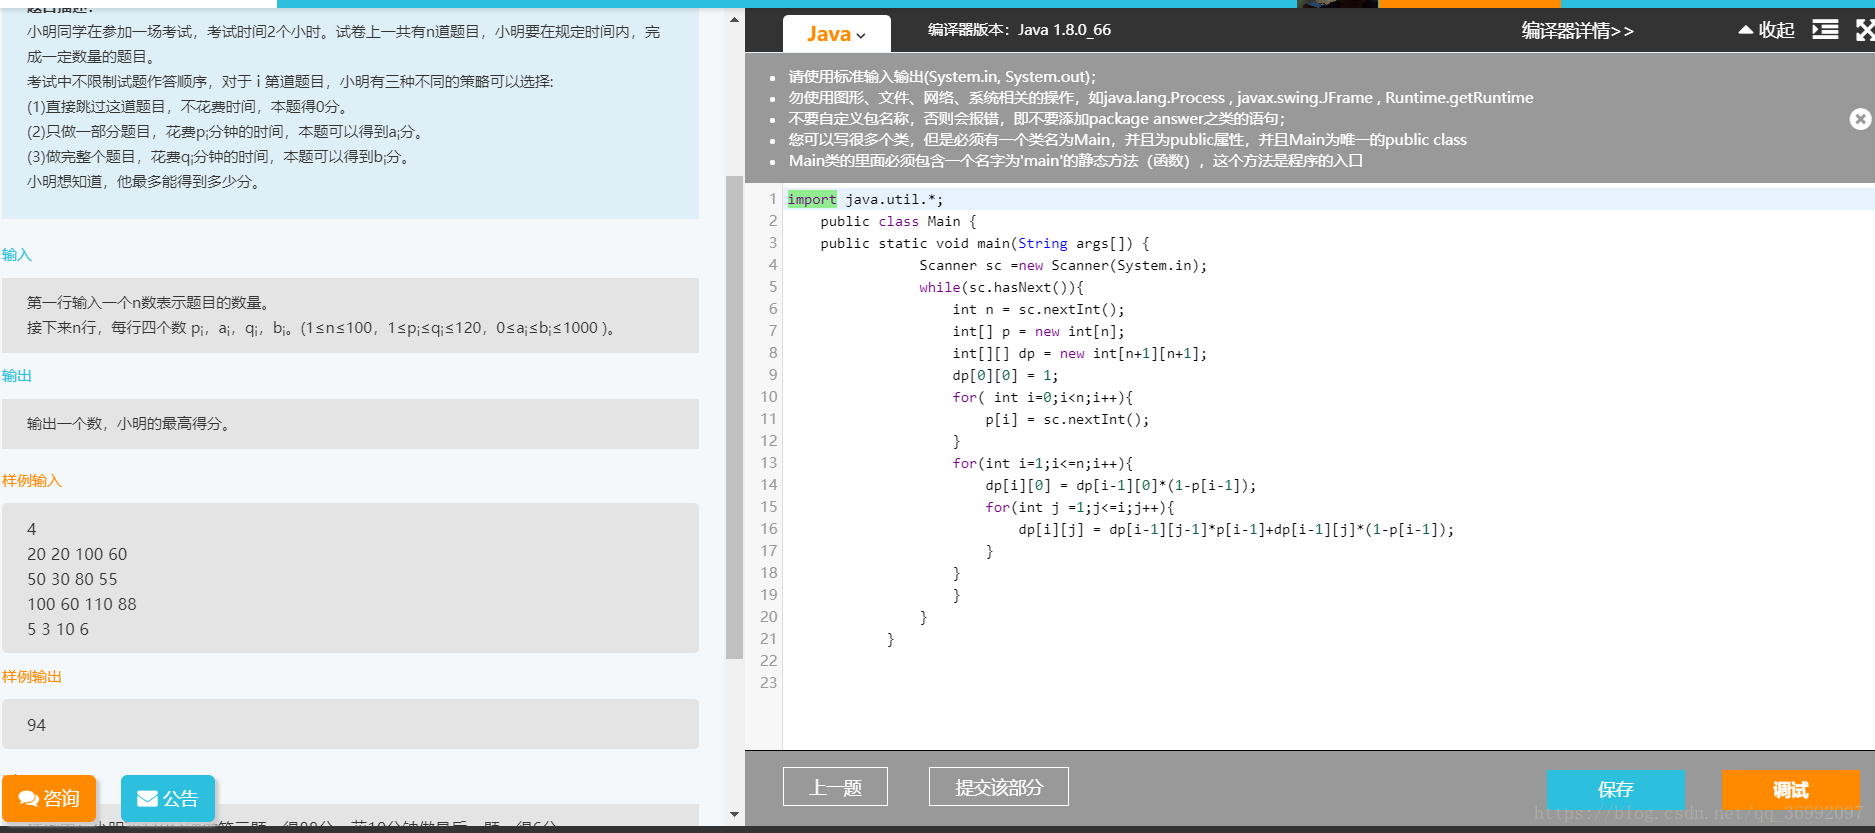Collapse the editor panel with 收起
Screen dimensions: 1875x833
click(1767, 30)
